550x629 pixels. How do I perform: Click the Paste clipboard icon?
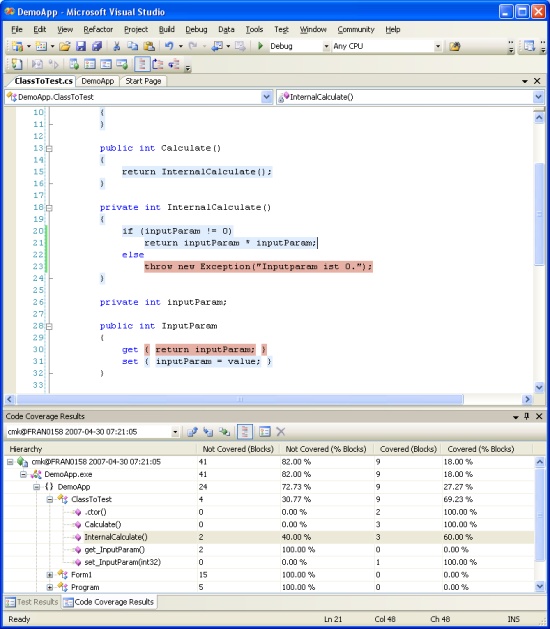tap(149, 47)
